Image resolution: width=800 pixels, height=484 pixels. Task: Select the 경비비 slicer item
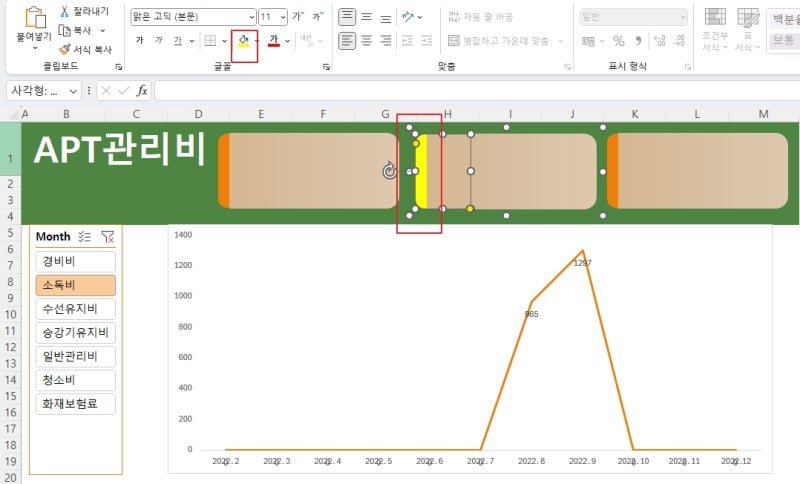click(x=76, y=262)
